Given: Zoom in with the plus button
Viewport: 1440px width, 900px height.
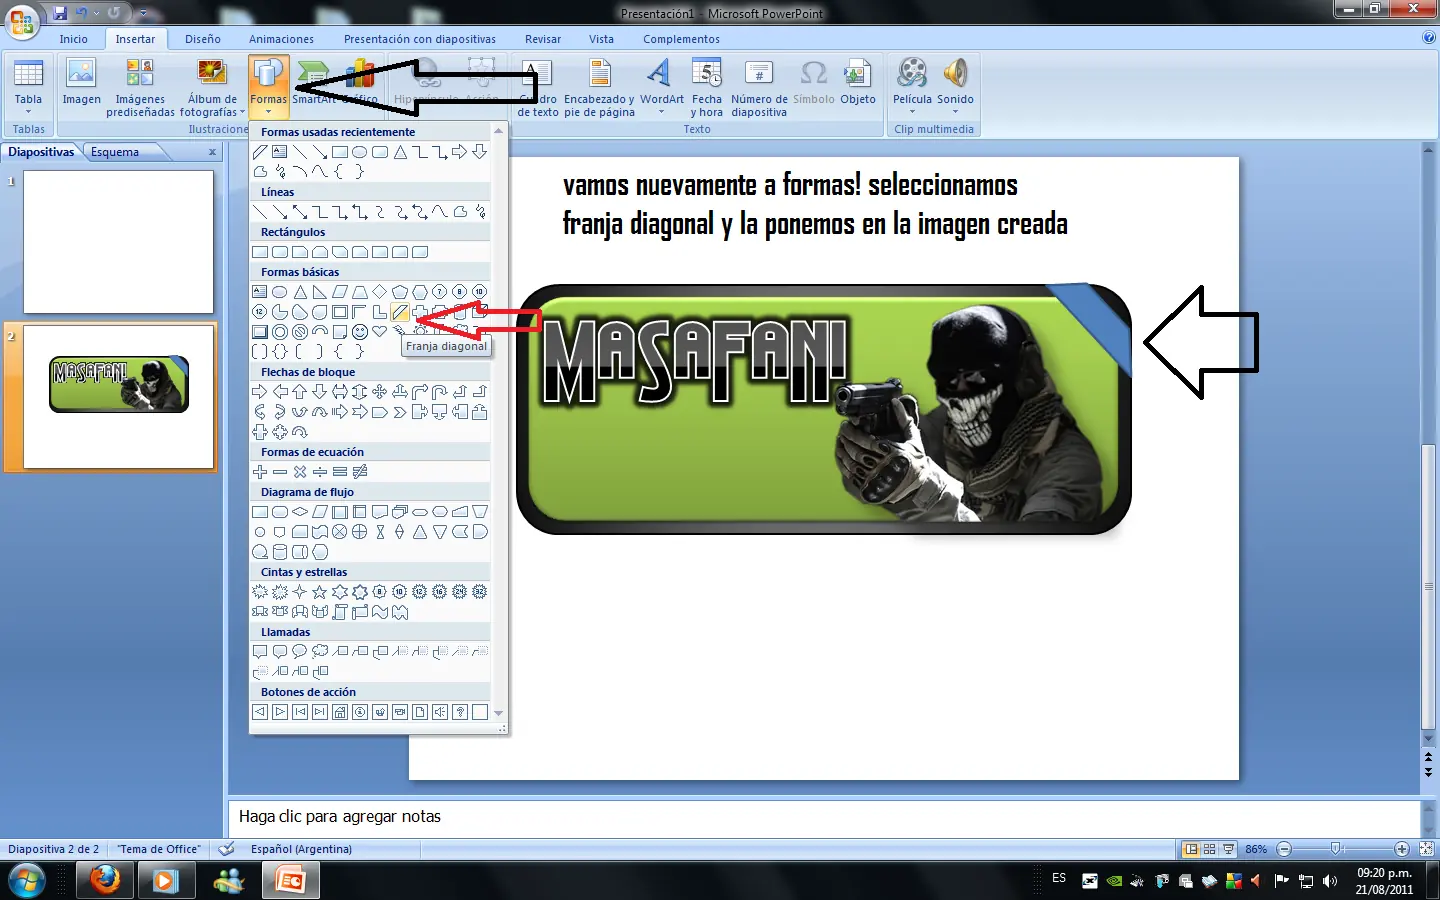Looking at the screenshot, I should point(1402,849).
